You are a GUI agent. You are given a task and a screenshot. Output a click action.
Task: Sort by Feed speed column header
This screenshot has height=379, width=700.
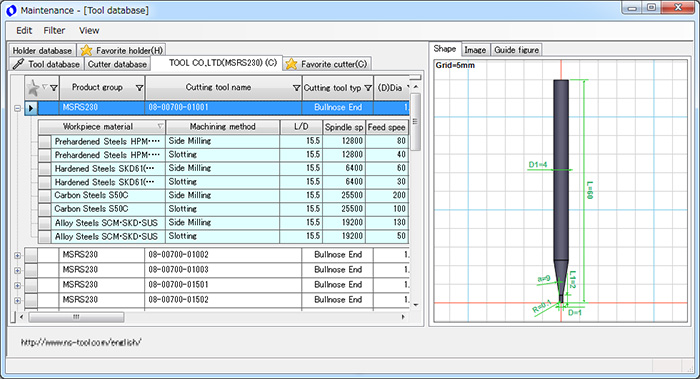click(387, 127)
